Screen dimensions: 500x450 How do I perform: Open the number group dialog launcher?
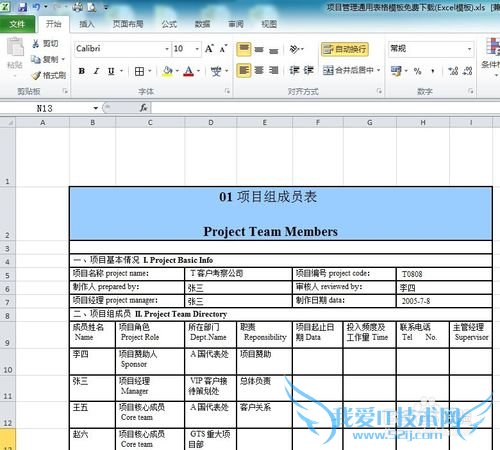click(471, 91)
